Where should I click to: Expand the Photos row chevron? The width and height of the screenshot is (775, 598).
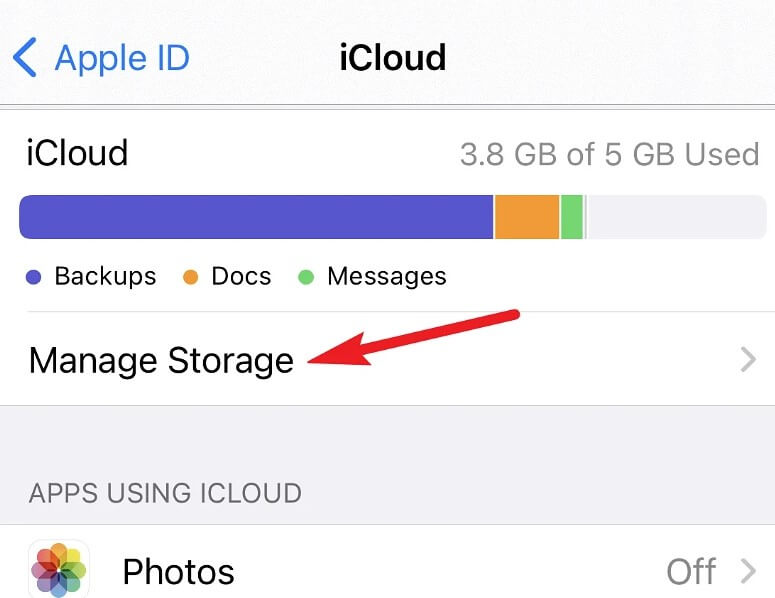click(x=748, y=571)
